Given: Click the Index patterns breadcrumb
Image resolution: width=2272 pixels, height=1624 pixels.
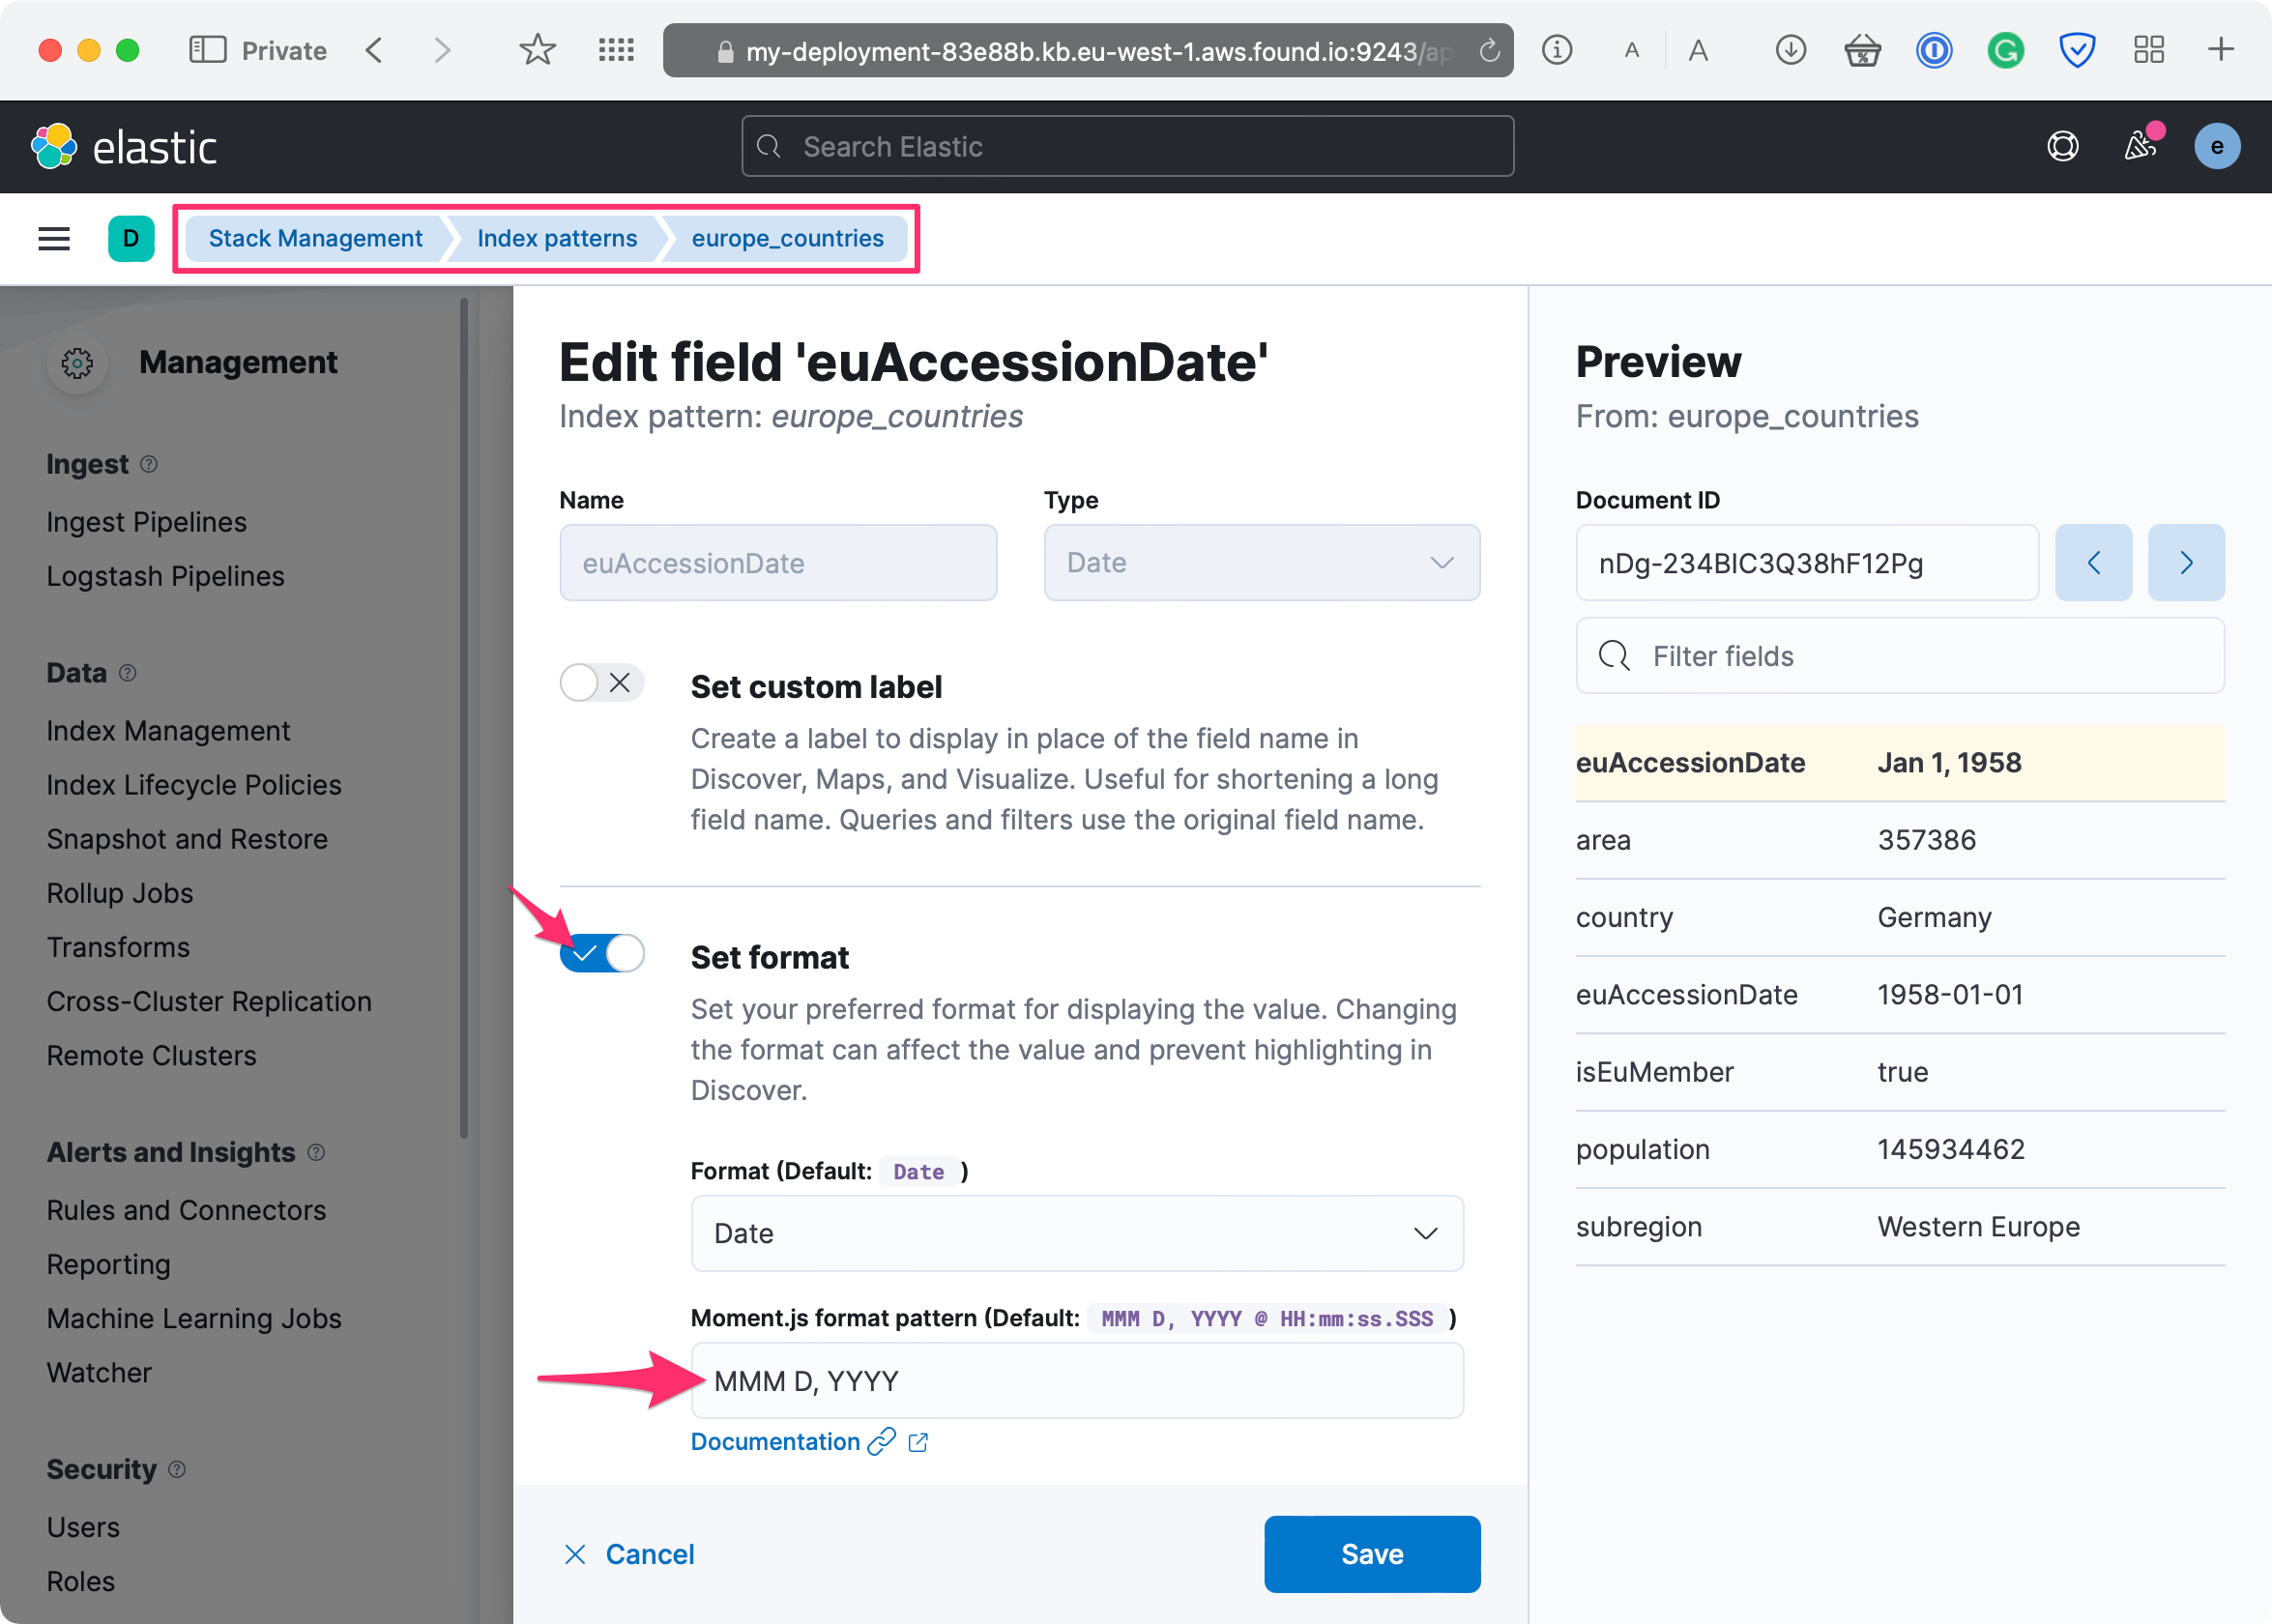Looking at the screenshot, I should tap(556, 238).
